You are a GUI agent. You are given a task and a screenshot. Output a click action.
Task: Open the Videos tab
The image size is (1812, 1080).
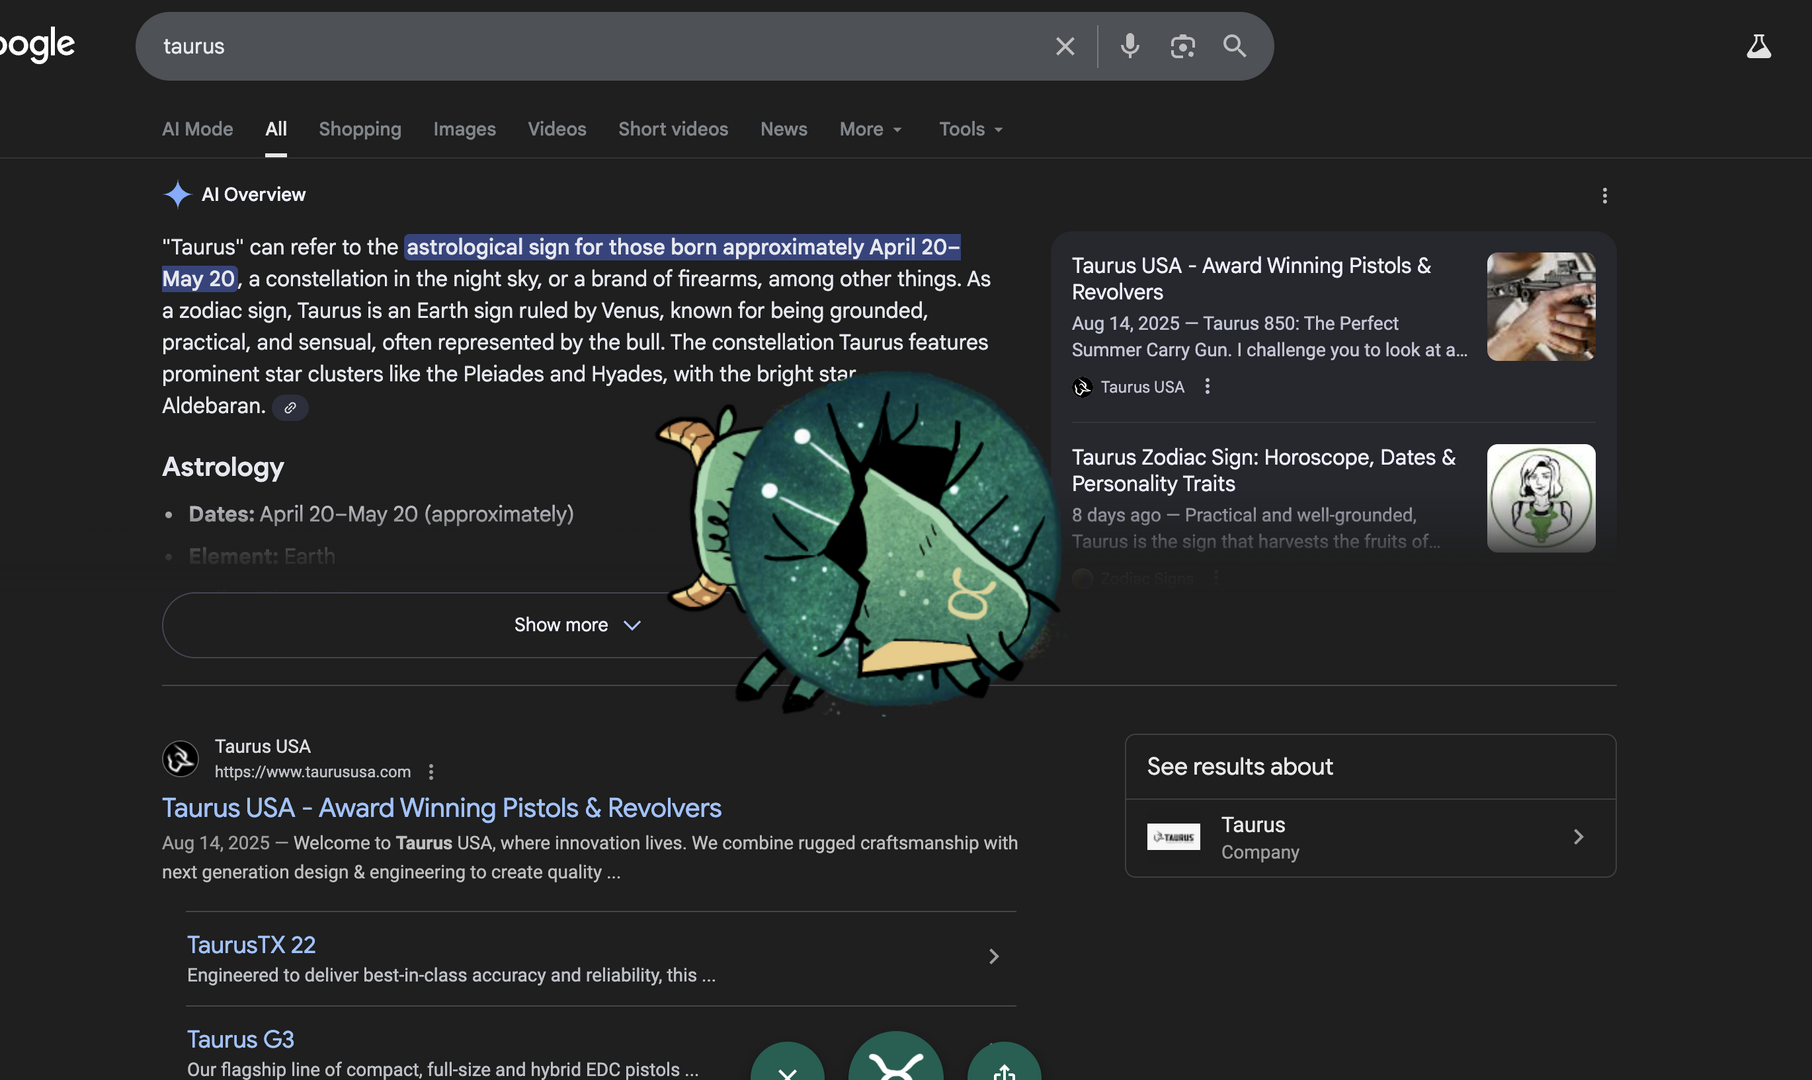557,129
